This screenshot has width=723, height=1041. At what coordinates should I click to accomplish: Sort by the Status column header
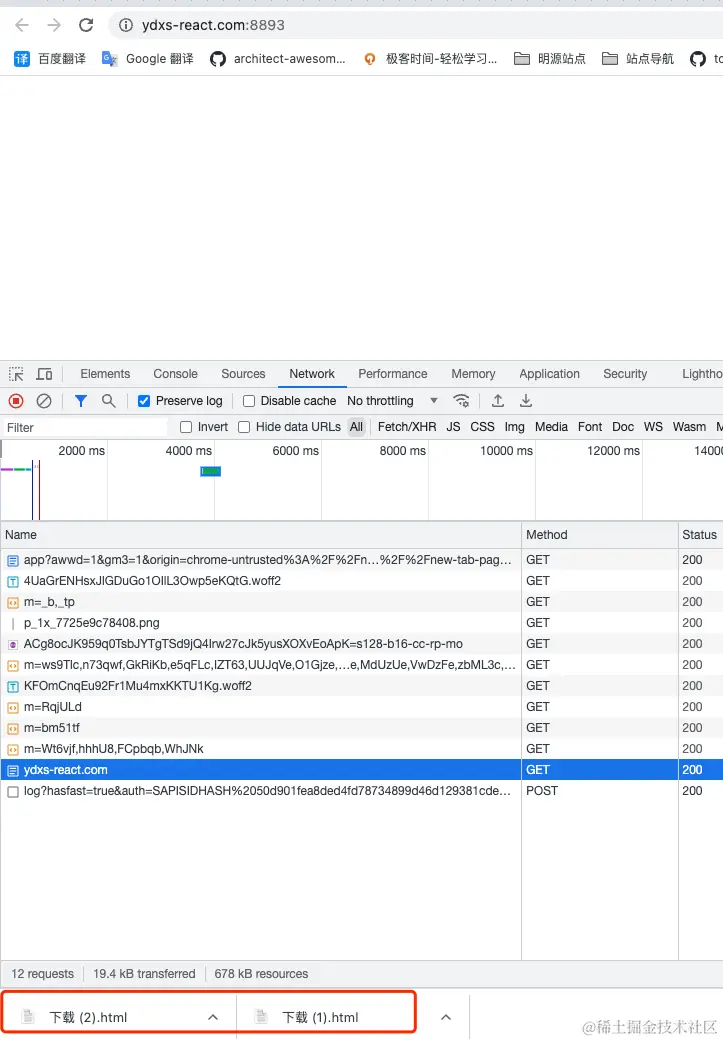point(700,535)
